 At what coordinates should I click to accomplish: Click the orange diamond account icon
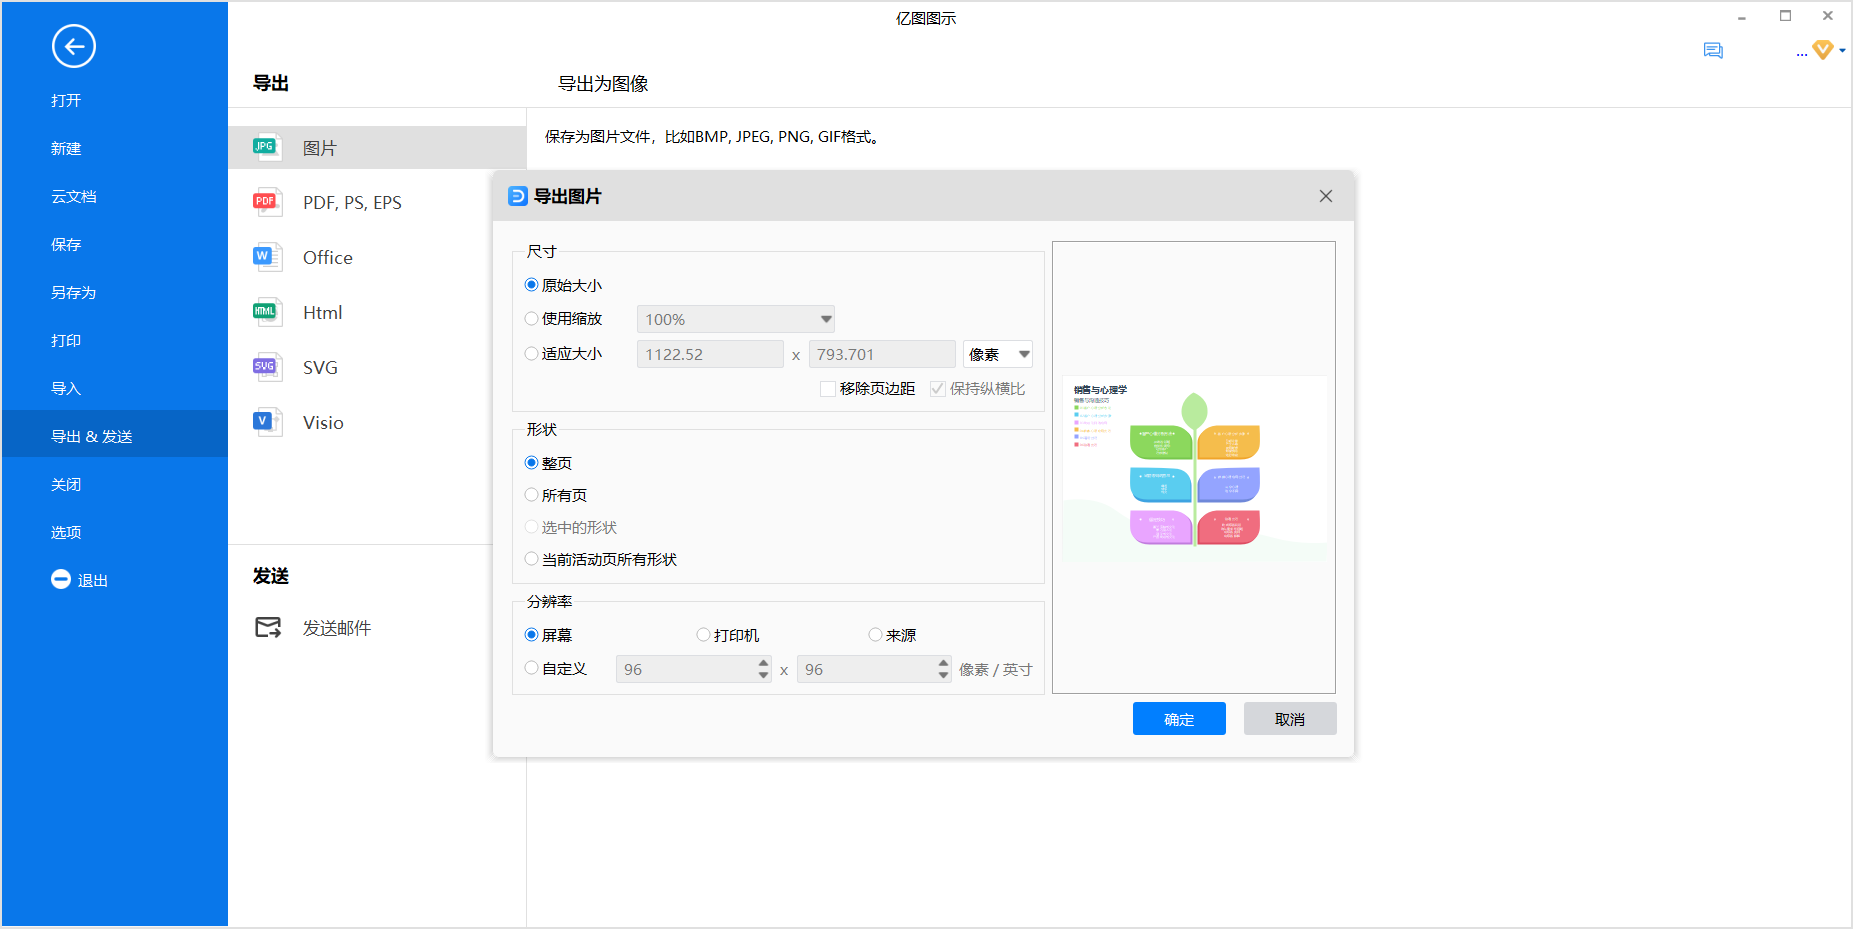1823,49
